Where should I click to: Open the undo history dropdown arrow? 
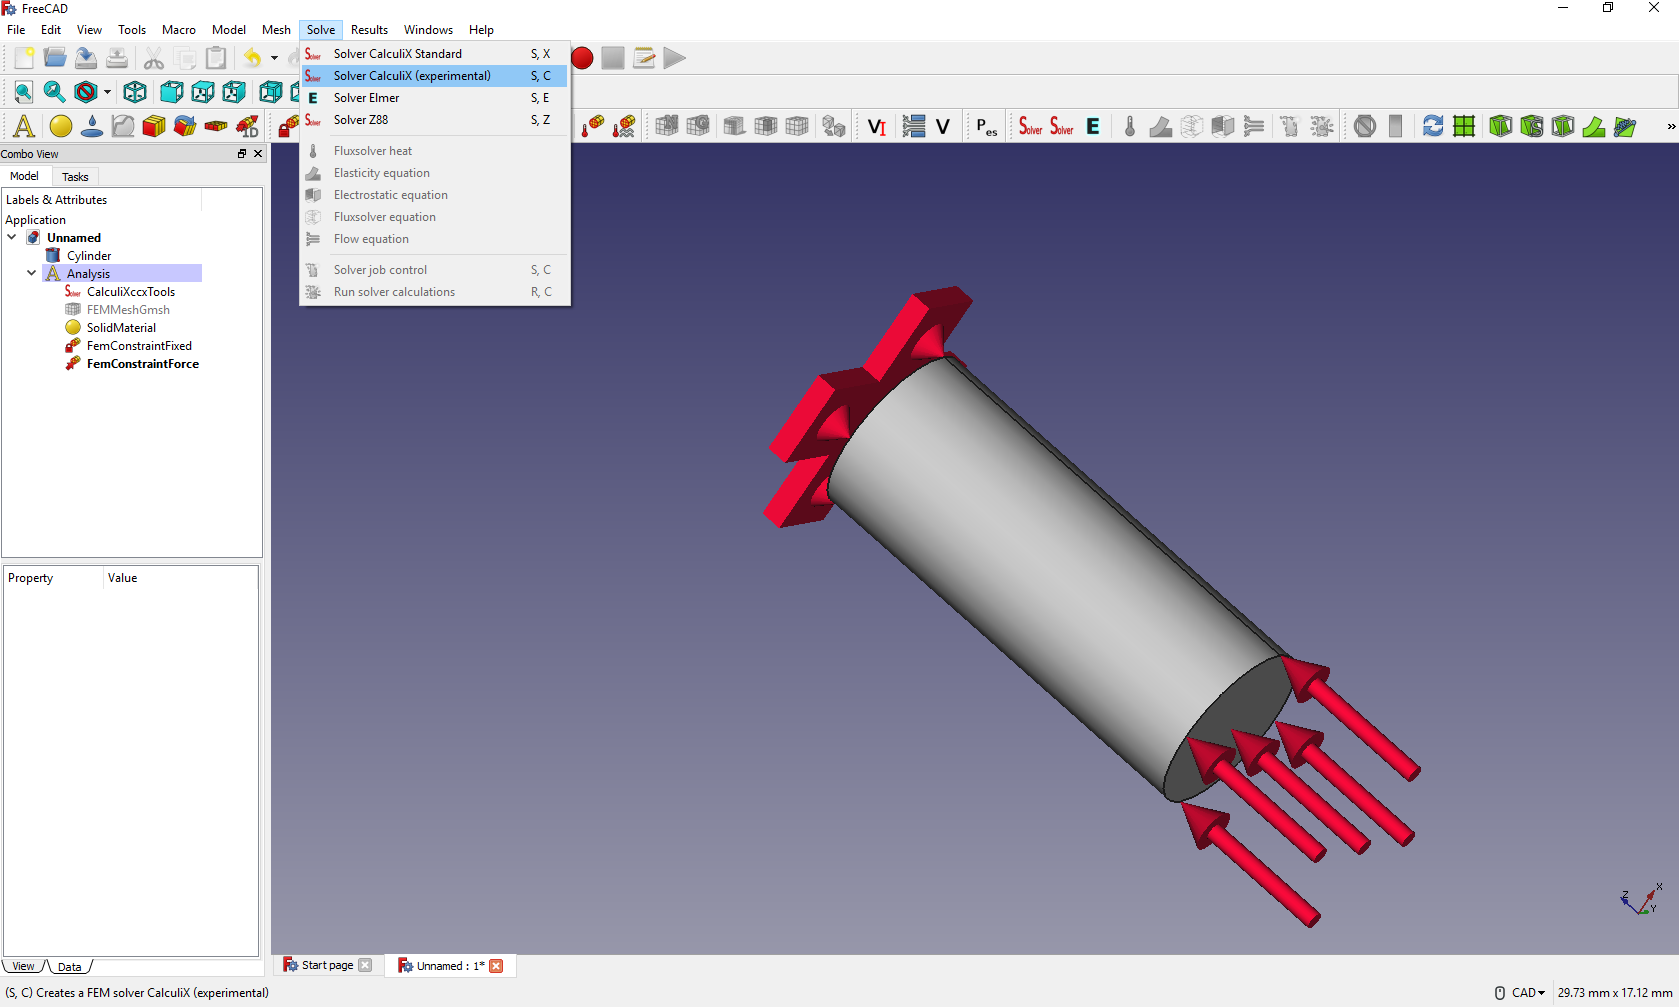point(274,58)
